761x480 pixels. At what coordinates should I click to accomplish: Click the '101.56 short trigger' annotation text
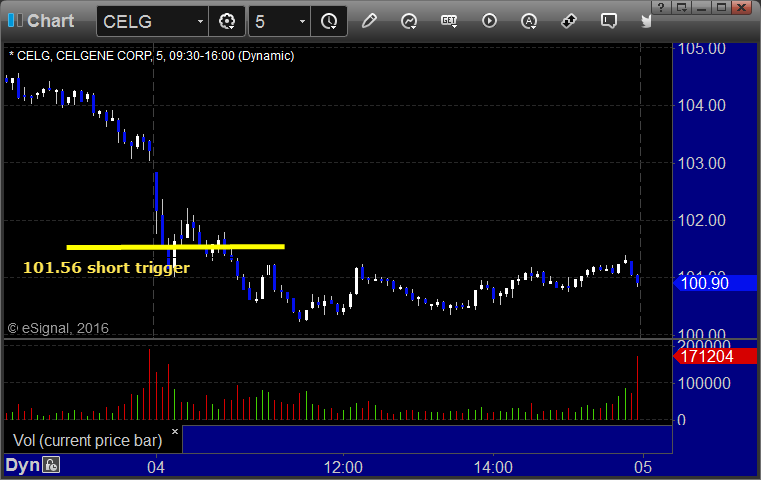(106, 267)
